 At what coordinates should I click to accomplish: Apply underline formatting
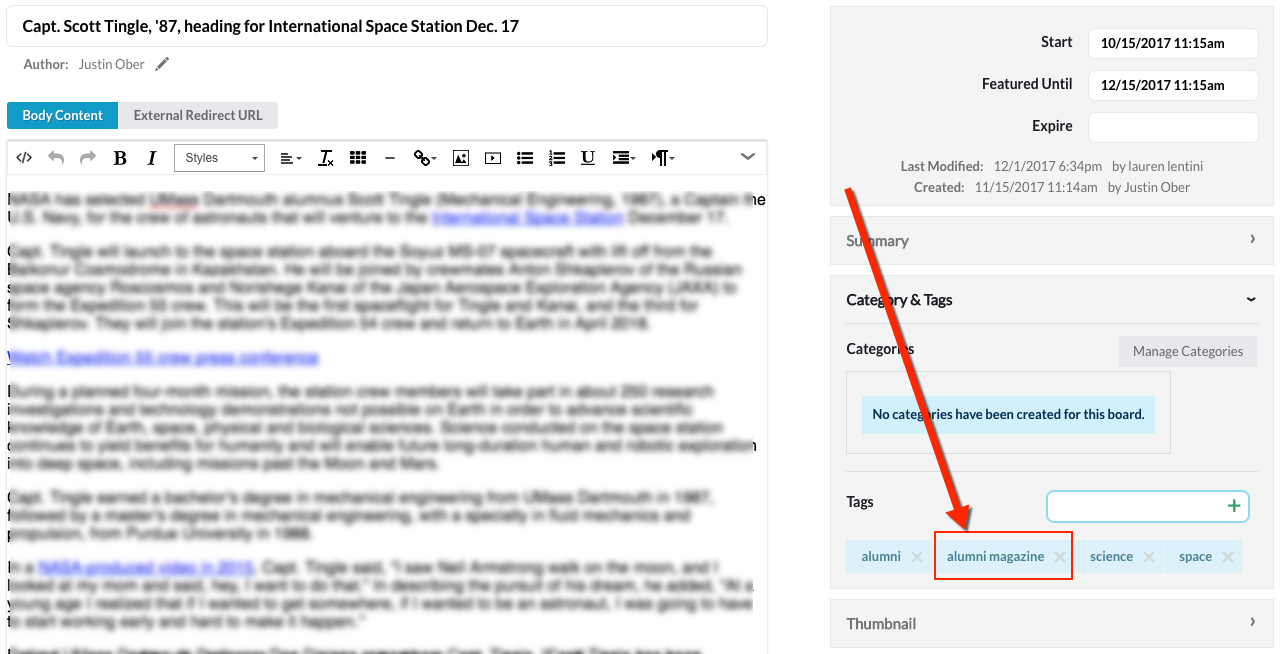[588, 158]
